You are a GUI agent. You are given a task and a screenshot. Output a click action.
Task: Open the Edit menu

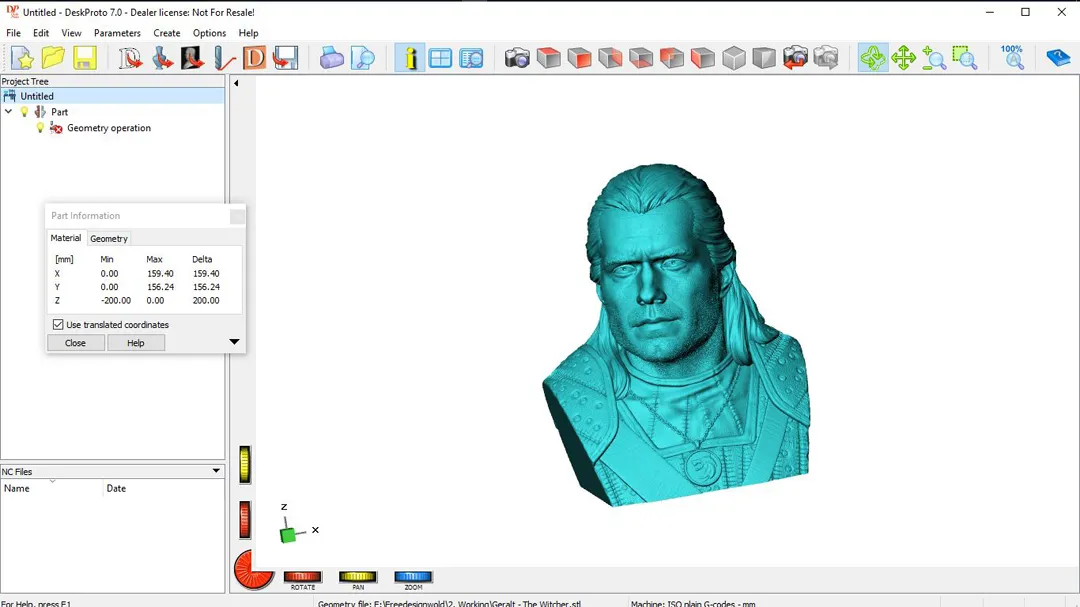point(41,33)
